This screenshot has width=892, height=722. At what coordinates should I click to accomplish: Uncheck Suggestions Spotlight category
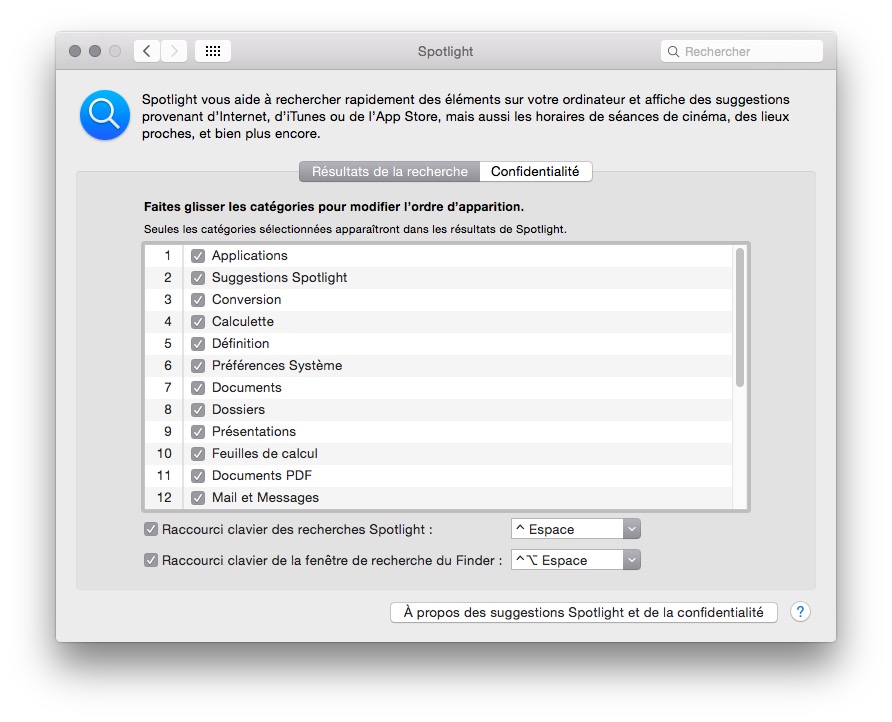click(x=198, y=278)
